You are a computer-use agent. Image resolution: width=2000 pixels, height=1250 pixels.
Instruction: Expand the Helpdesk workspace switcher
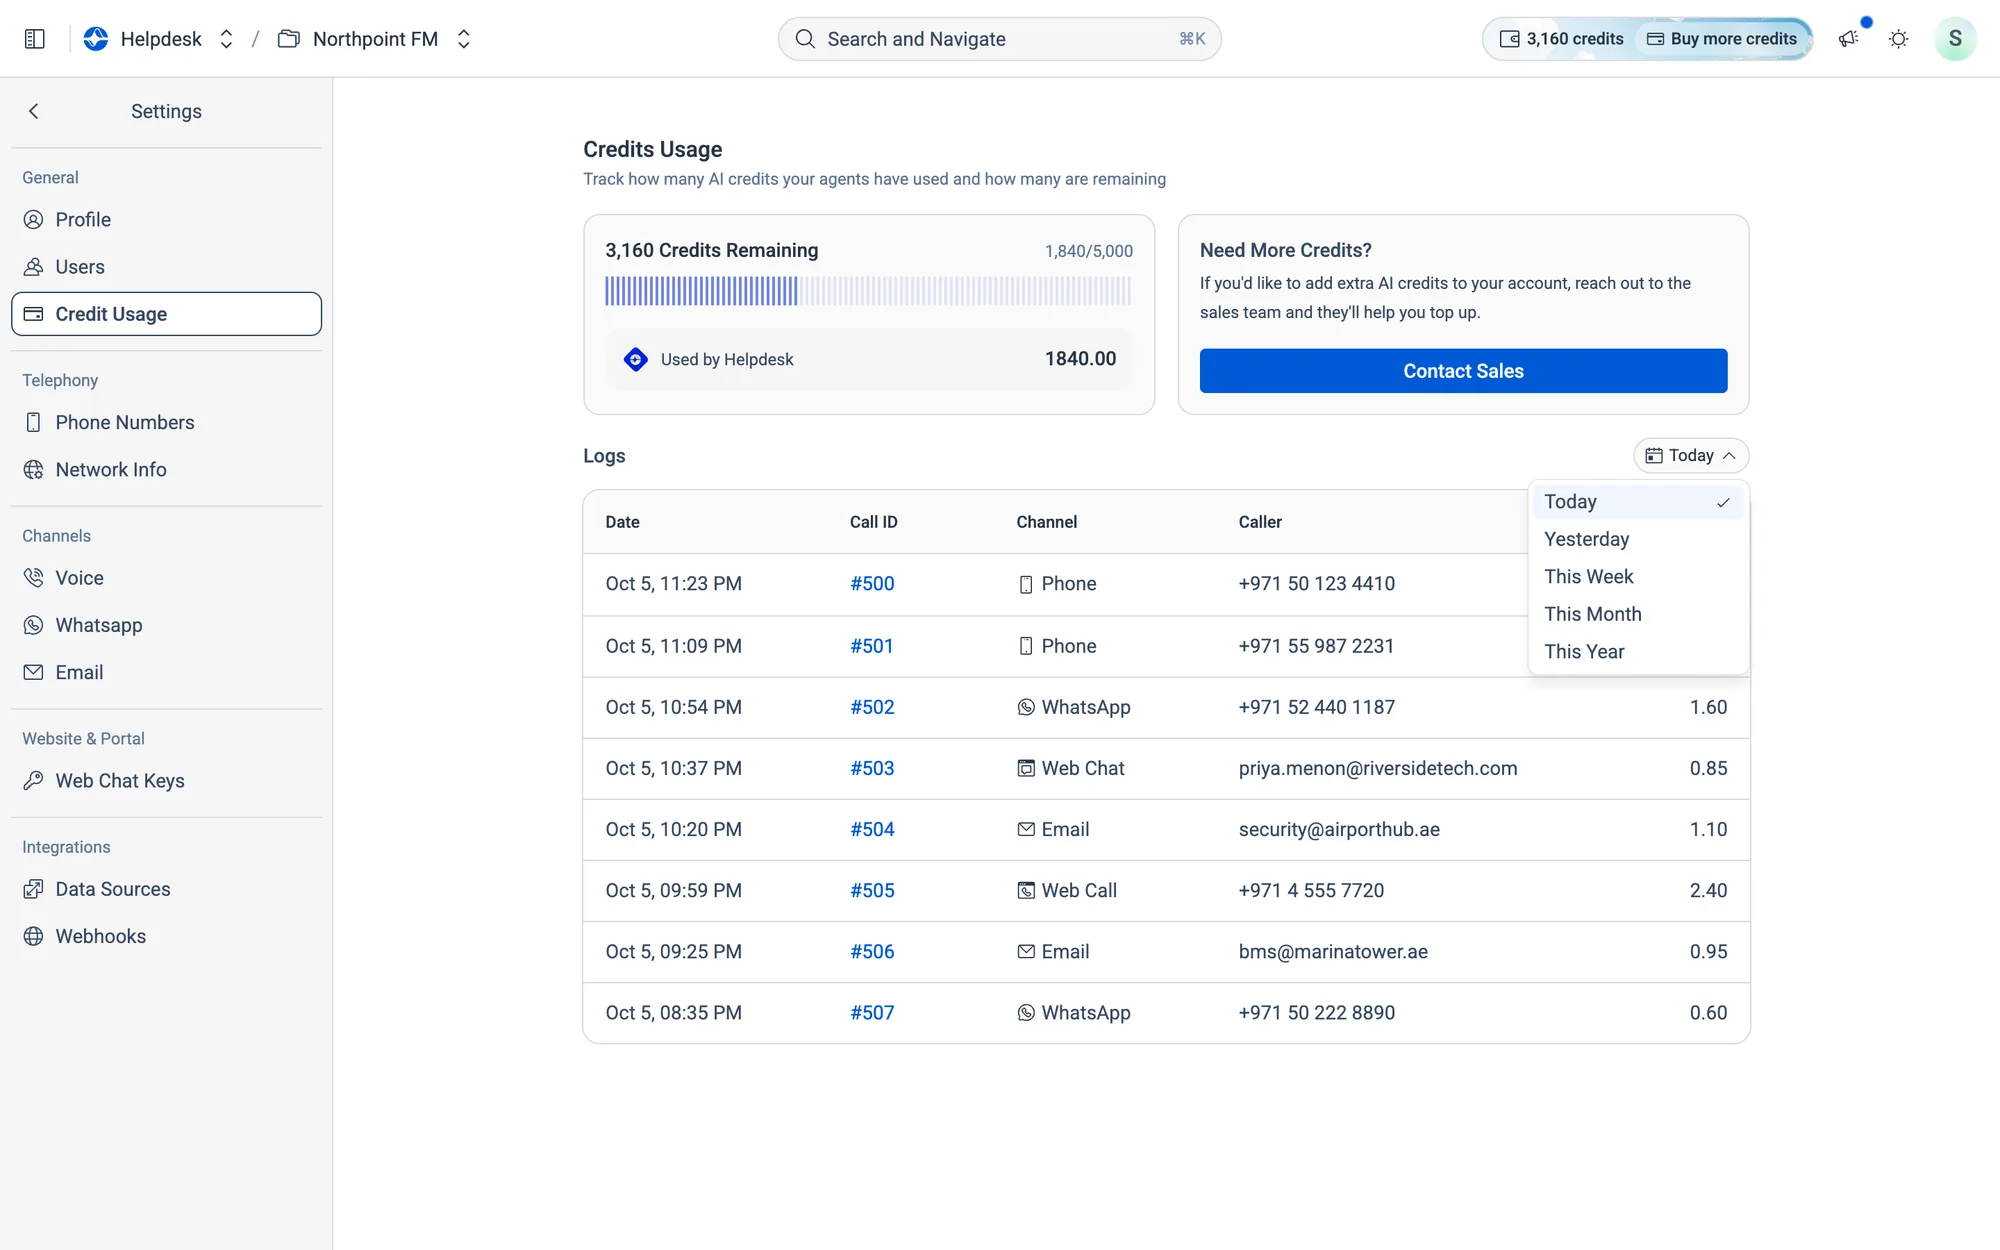(226, 39)
